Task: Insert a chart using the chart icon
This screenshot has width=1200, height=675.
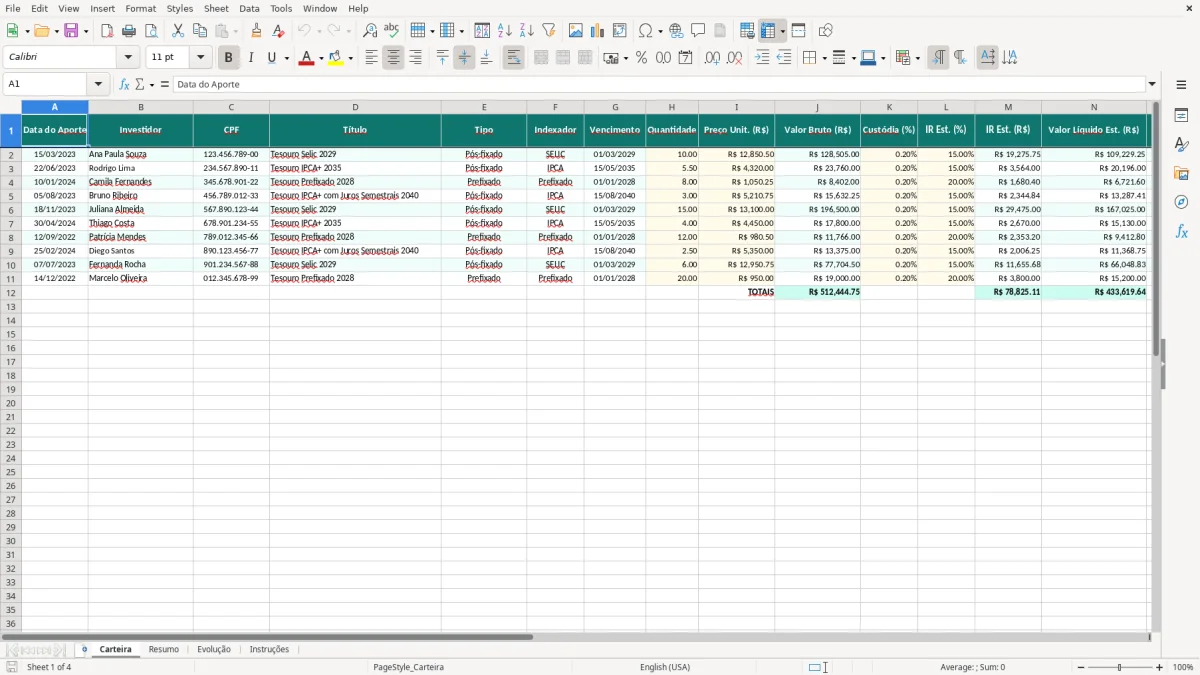Action: [598, 31]
